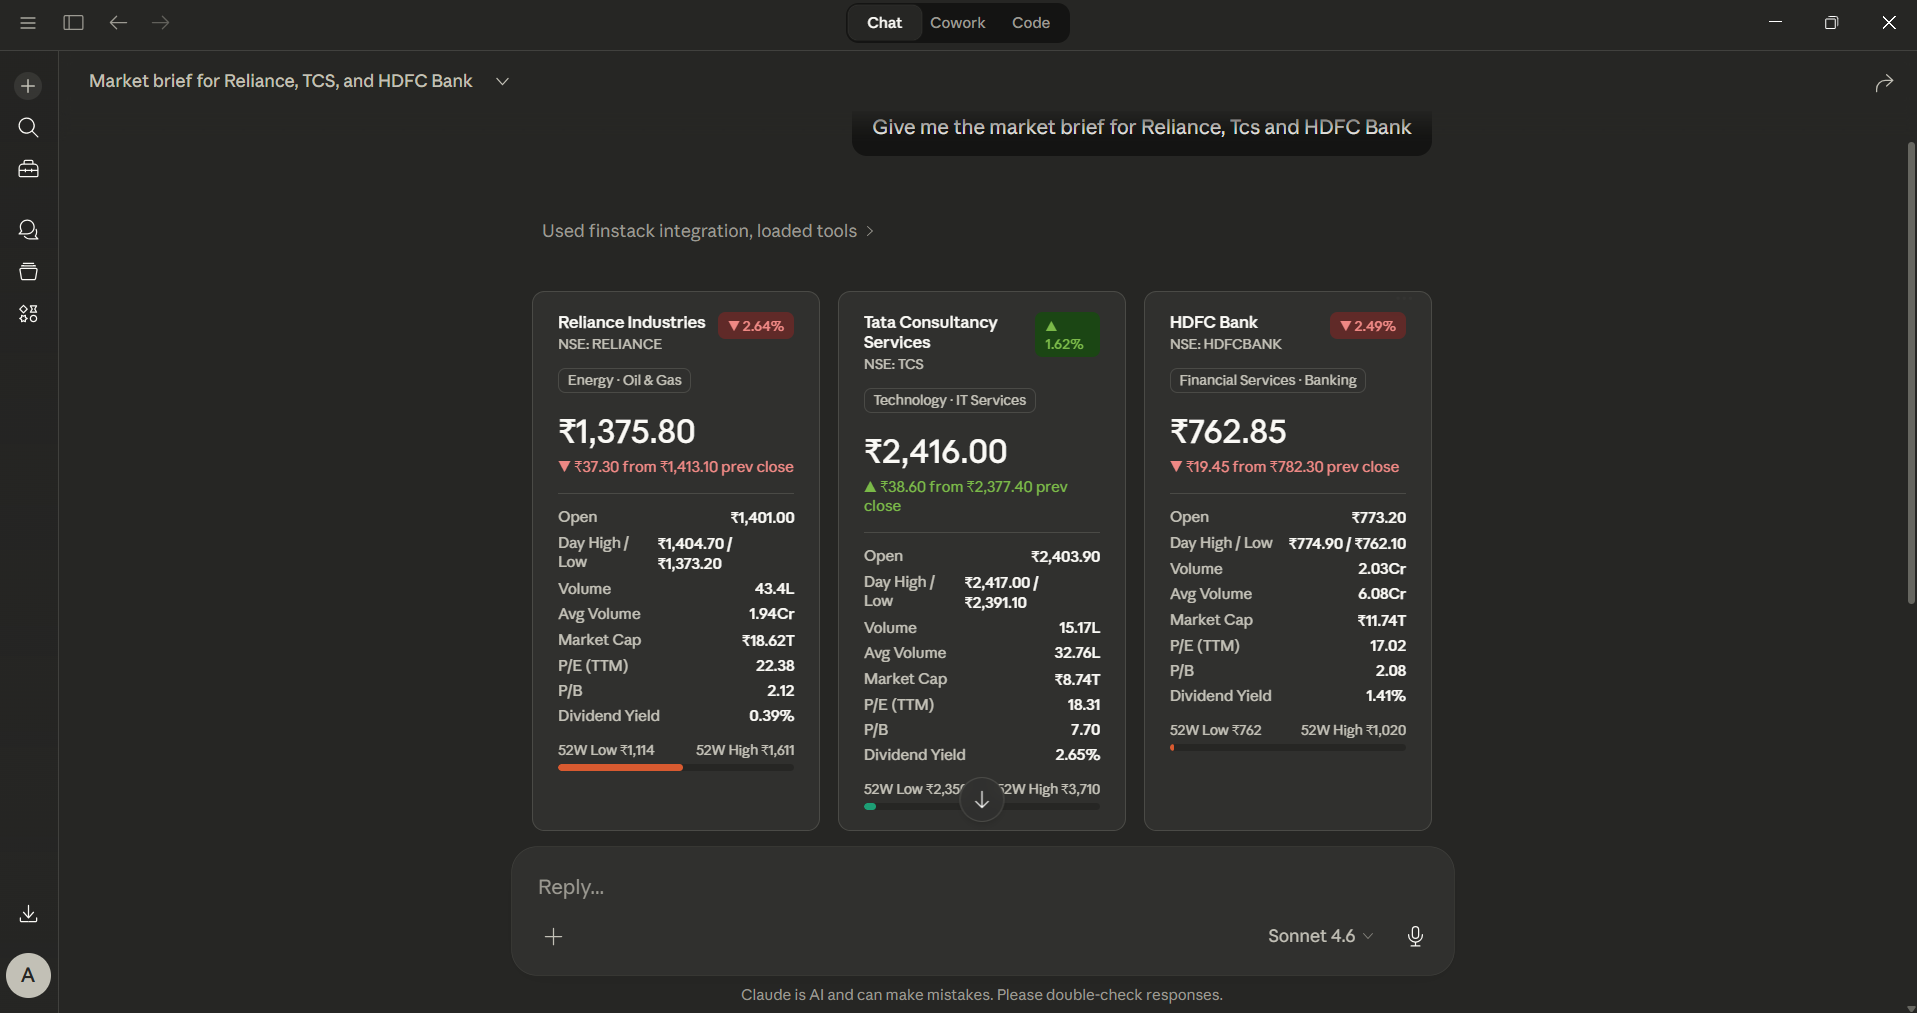Image resolution: width=1917 pixels, height=1013 pixels.
Task: Toggle the sidebar panel icon
Action: coord(73,22)
